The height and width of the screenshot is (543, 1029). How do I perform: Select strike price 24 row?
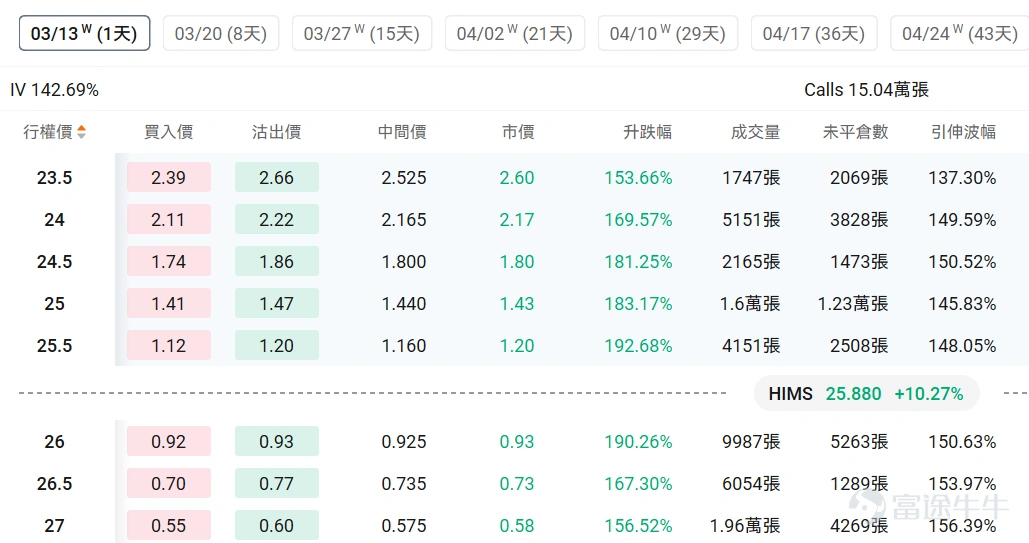pos(54,219)
